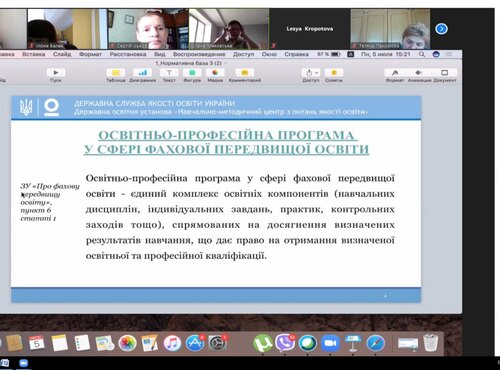500x370 pixels.
Task: Click the slide definition paragraph text
Action: tap(240, 217)
